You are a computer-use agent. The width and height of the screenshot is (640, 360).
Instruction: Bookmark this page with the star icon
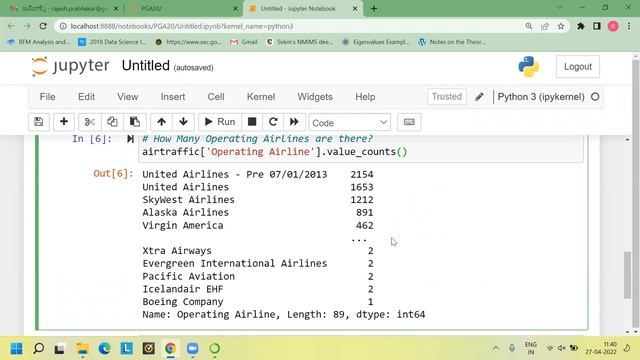pyautogui.click(x=561, y=26)
